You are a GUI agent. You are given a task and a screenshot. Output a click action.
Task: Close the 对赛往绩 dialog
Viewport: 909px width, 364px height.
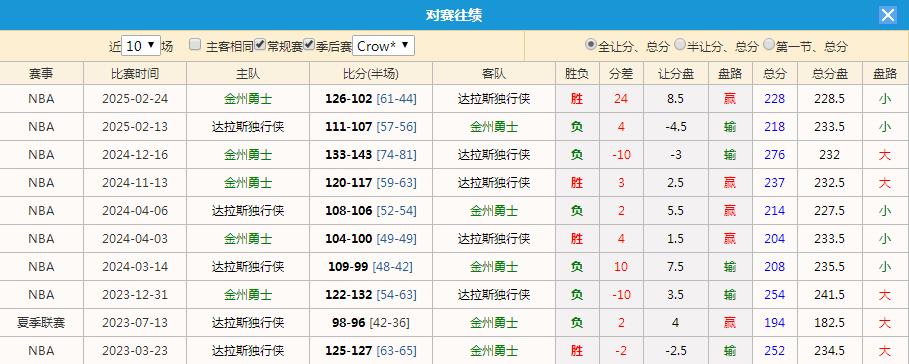point(888,15)
